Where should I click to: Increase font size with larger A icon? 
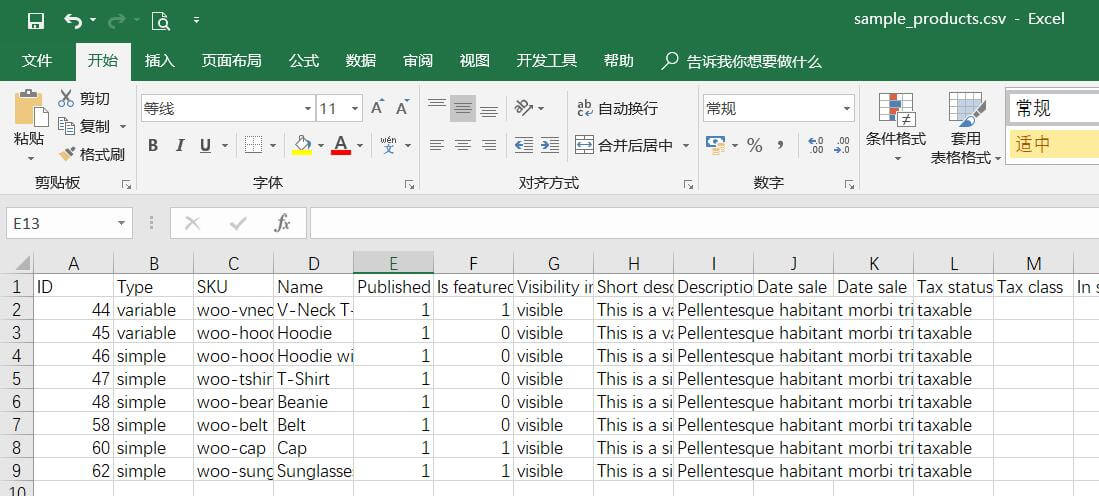[x=377, y=108]
